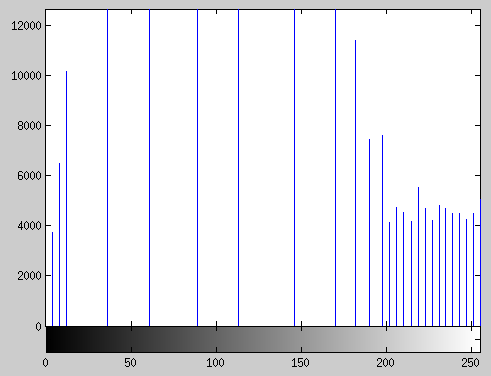Image resolution: width=491 pixels, height=376 pixels.
Task: Click the white end of the grayscale bar
Action: (x=476, y=339)
